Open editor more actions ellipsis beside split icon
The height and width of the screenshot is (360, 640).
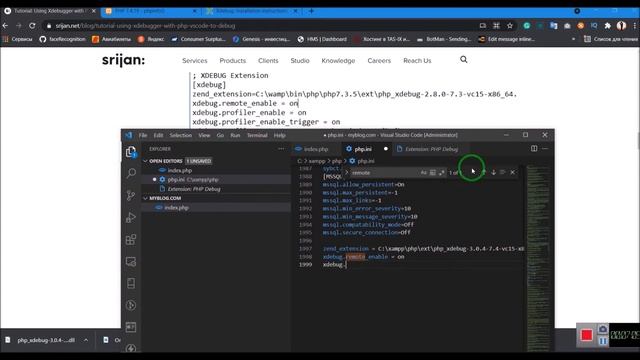coord(545,149)
